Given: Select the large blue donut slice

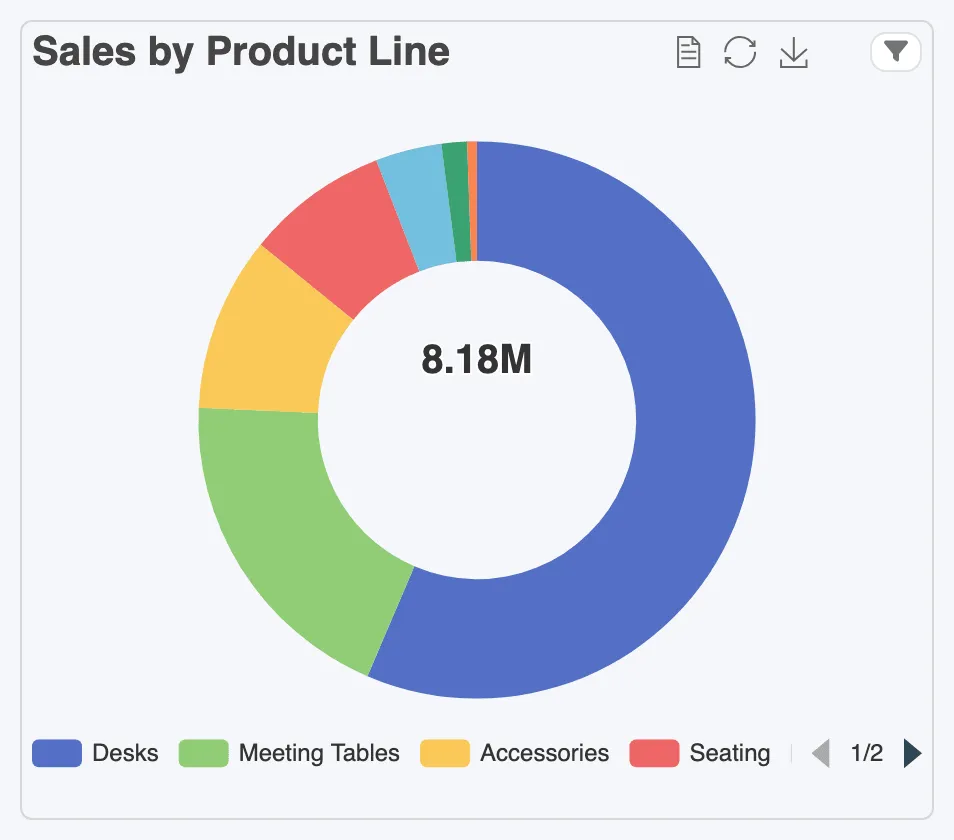Looking at the screenshot, I should [688, 462].
